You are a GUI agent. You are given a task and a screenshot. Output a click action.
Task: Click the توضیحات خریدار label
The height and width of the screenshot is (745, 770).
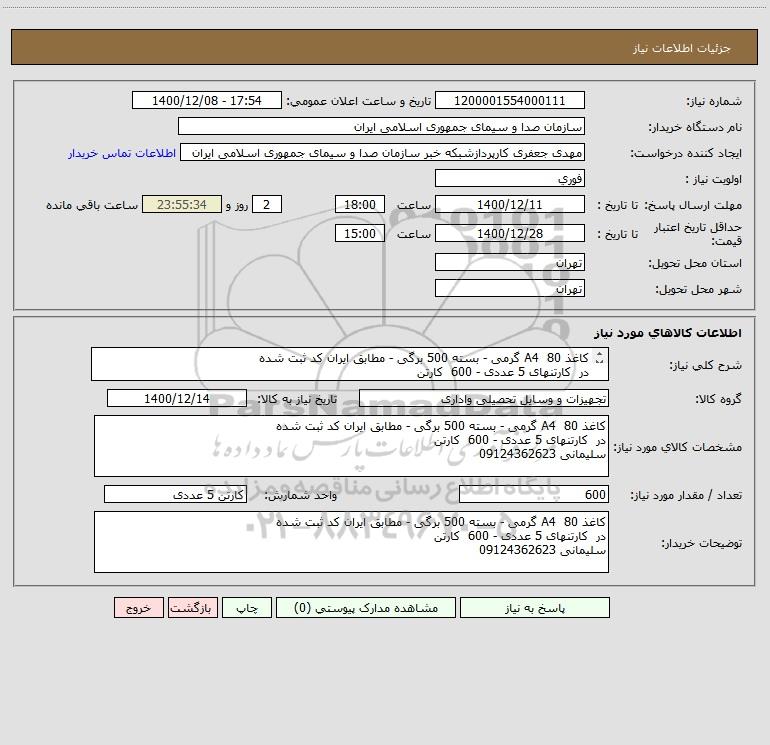[x=701, y=543]
